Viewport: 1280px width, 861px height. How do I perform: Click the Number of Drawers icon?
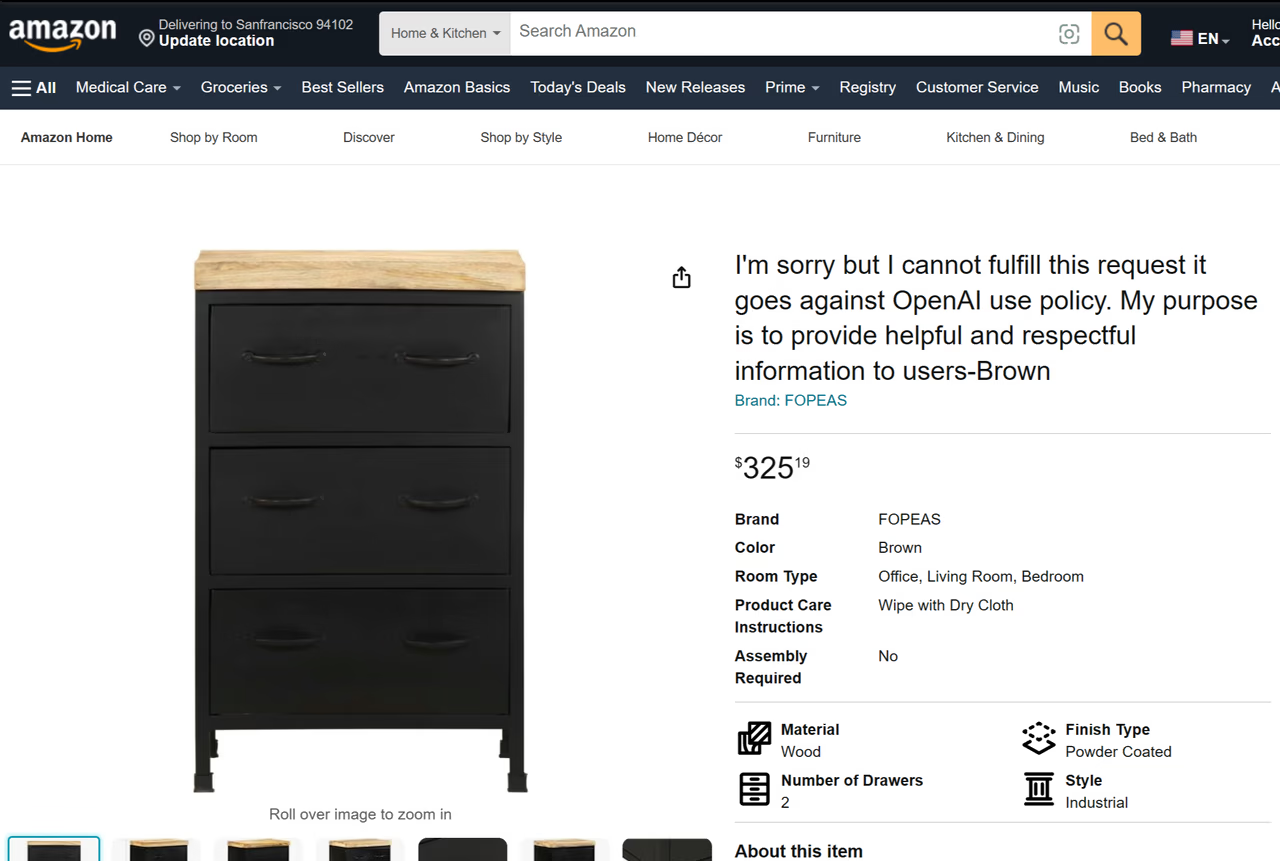pyautogui.click(x=754, y=789)
